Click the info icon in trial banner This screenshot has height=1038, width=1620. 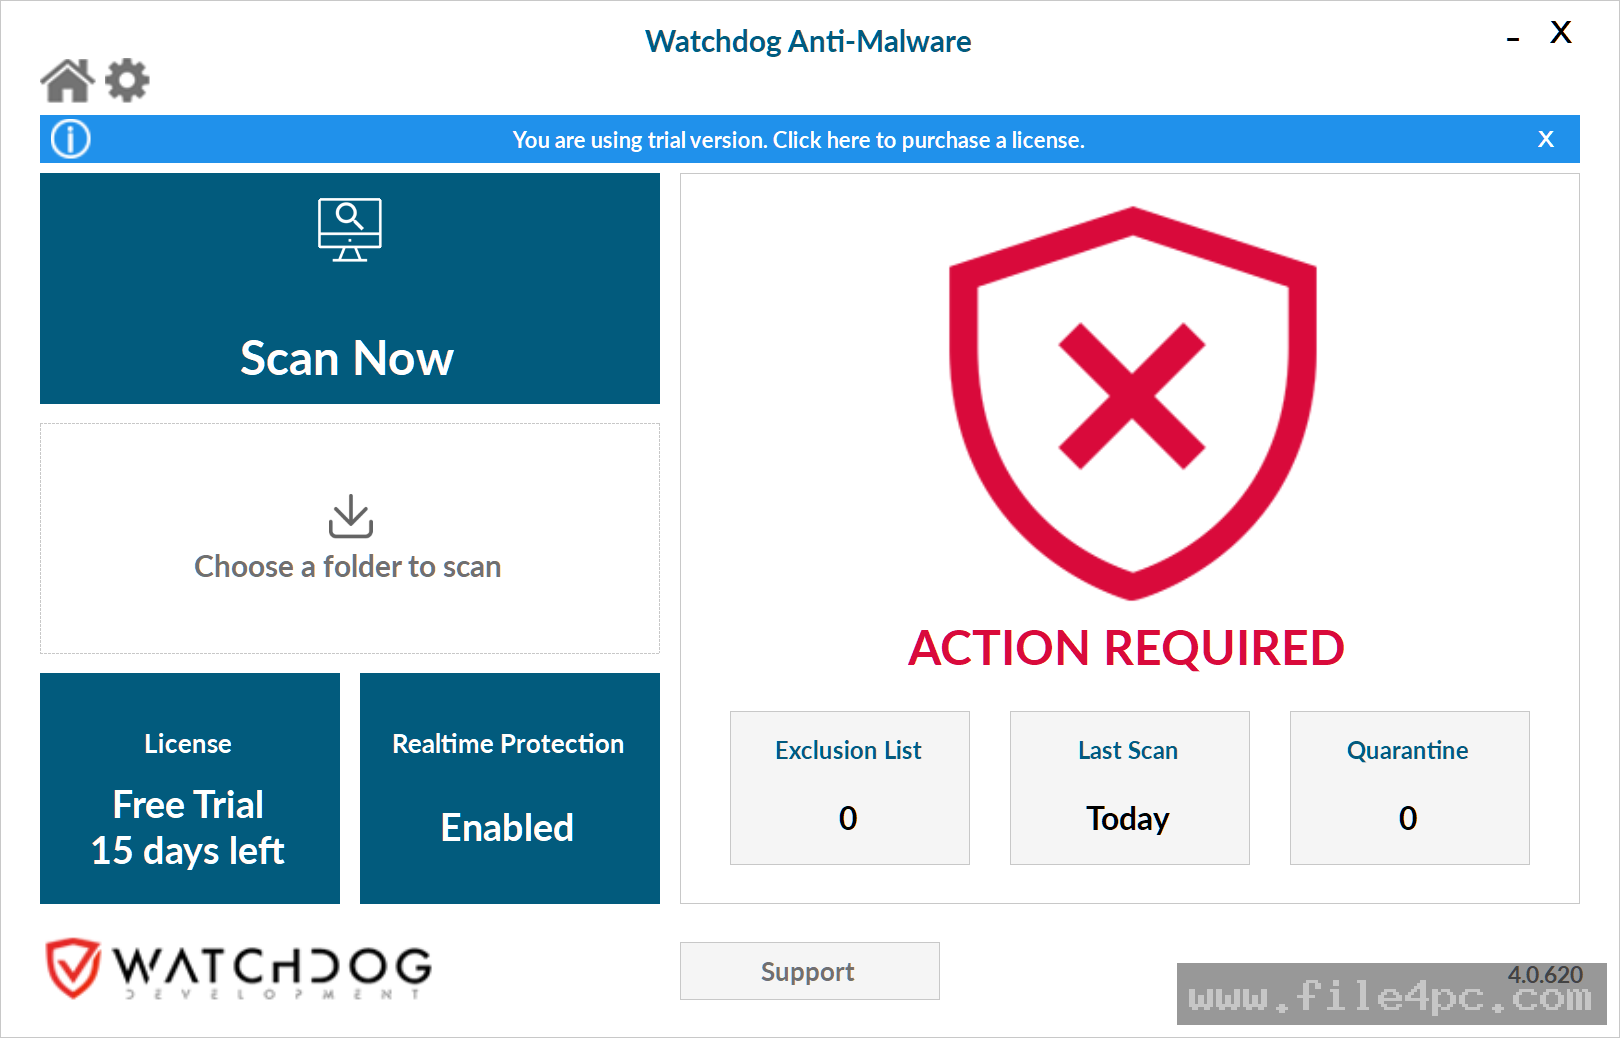click(71, 139)
